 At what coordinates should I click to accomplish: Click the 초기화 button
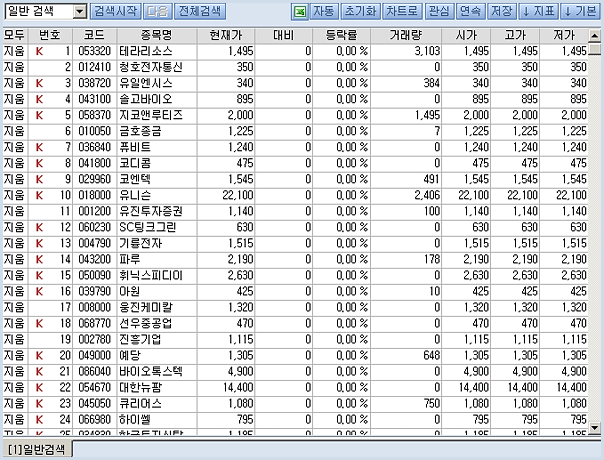361,12
